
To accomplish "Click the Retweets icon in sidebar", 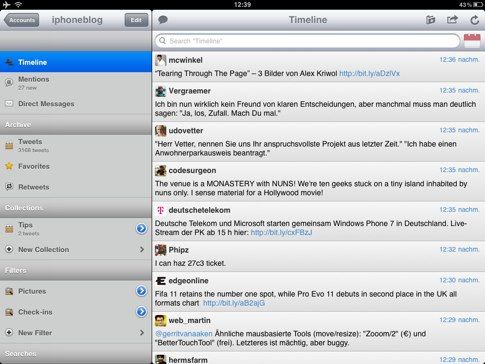I will [9, 187].
